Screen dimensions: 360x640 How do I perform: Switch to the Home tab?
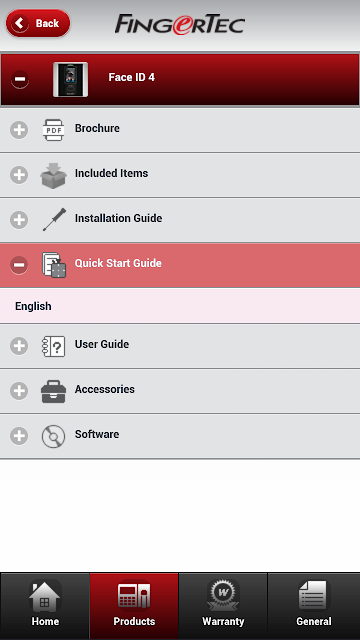(x=45, y=606)
